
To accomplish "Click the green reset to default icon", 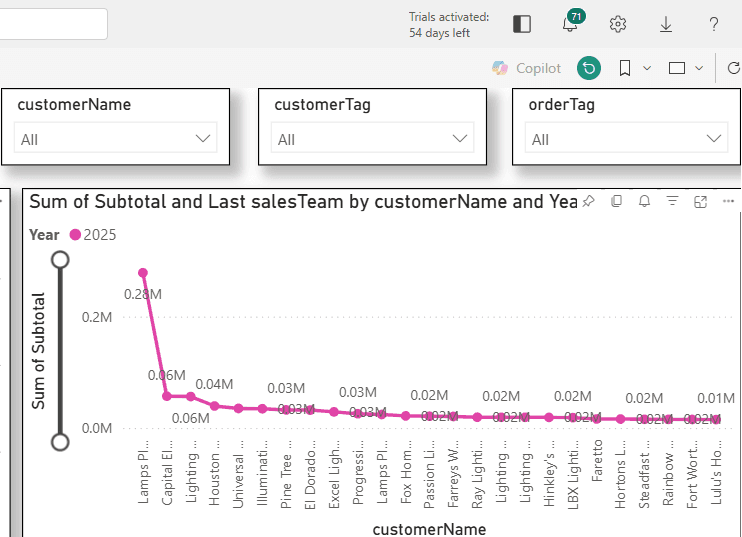I will coord(589,68).
